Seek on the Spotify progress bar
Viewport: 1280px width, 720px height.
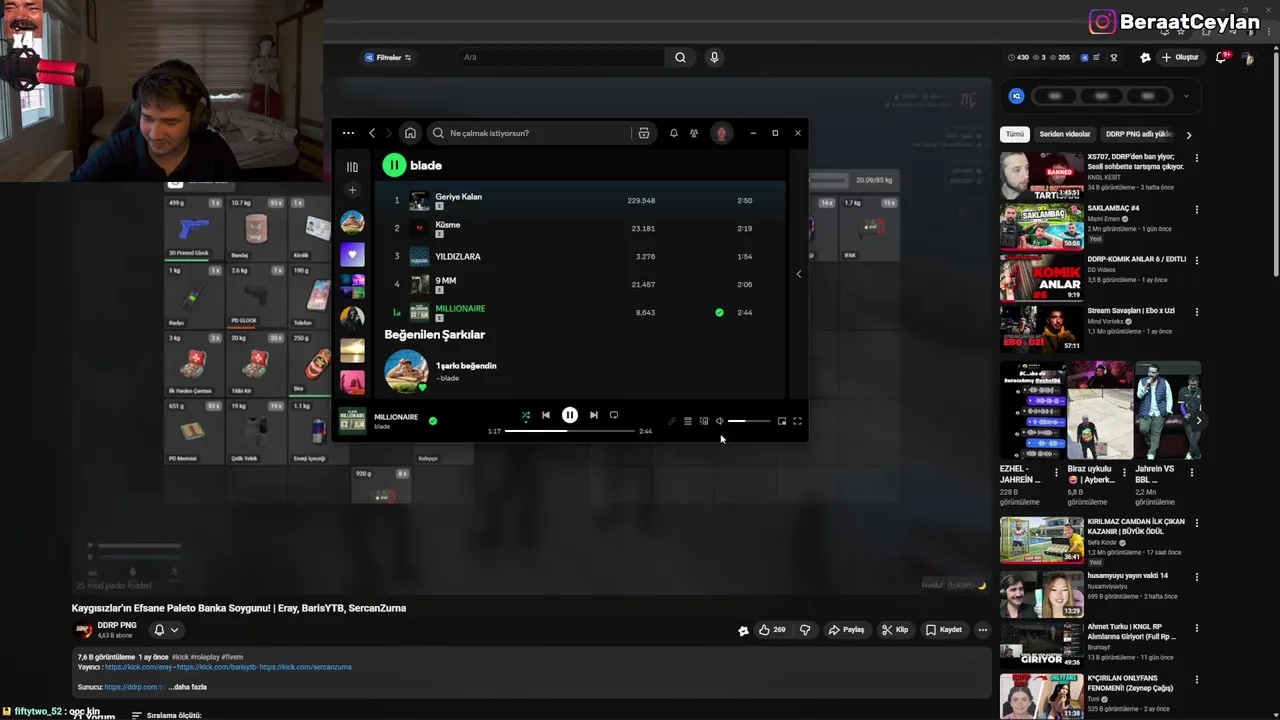click(x=570, y=431)
